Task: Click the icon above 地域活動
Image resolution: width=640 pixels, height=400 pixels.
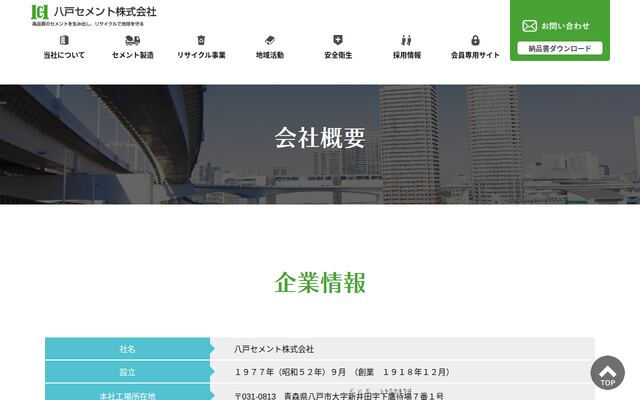Action: point(270,40)
